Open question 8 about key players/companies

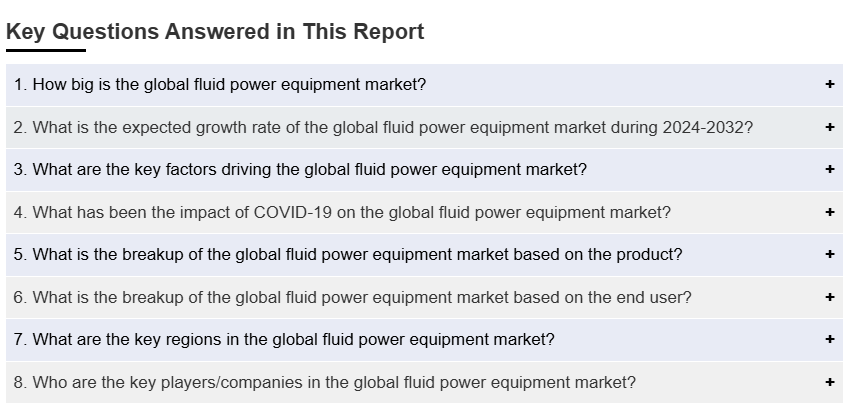324,382
